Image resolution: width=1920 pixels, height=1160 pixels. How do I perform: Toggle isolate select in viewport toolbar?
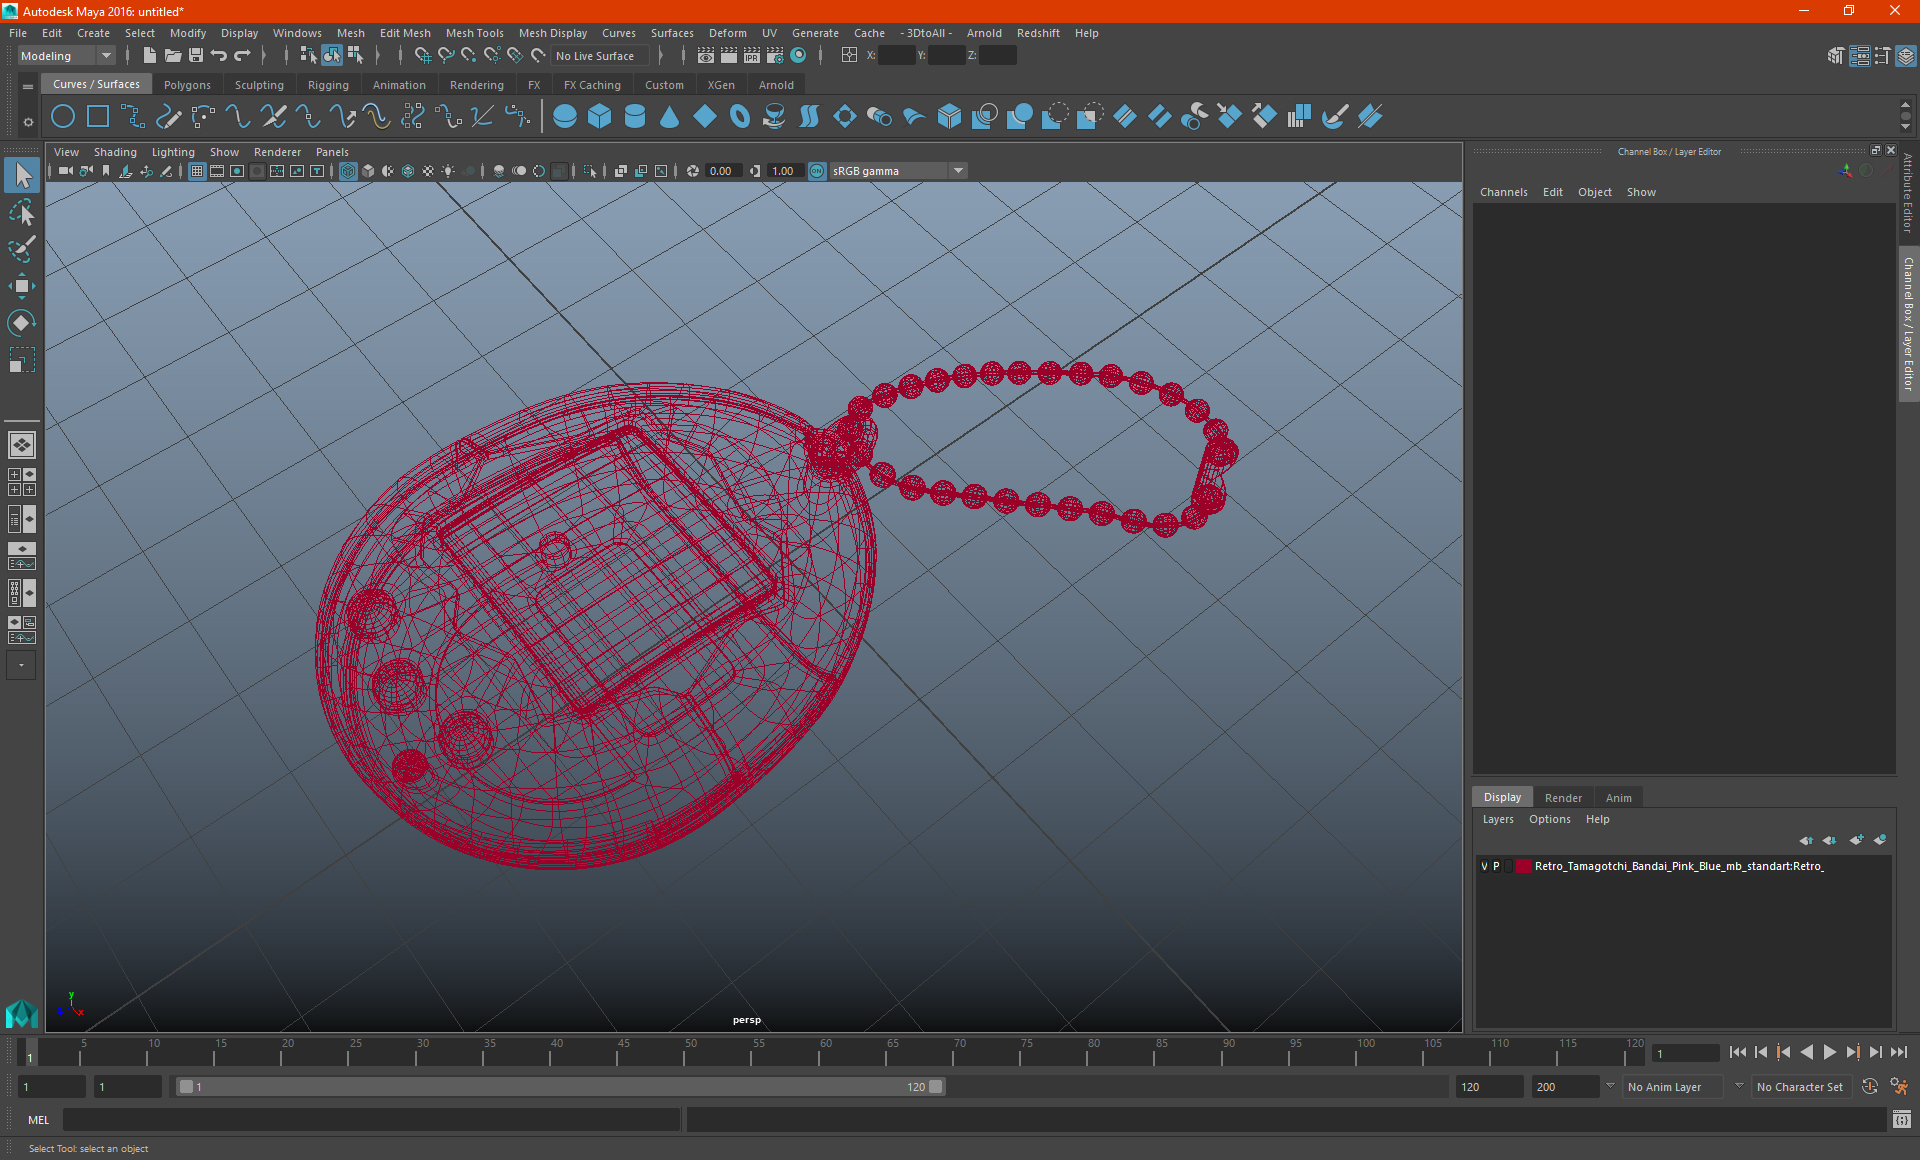click(x=590, y=171)
